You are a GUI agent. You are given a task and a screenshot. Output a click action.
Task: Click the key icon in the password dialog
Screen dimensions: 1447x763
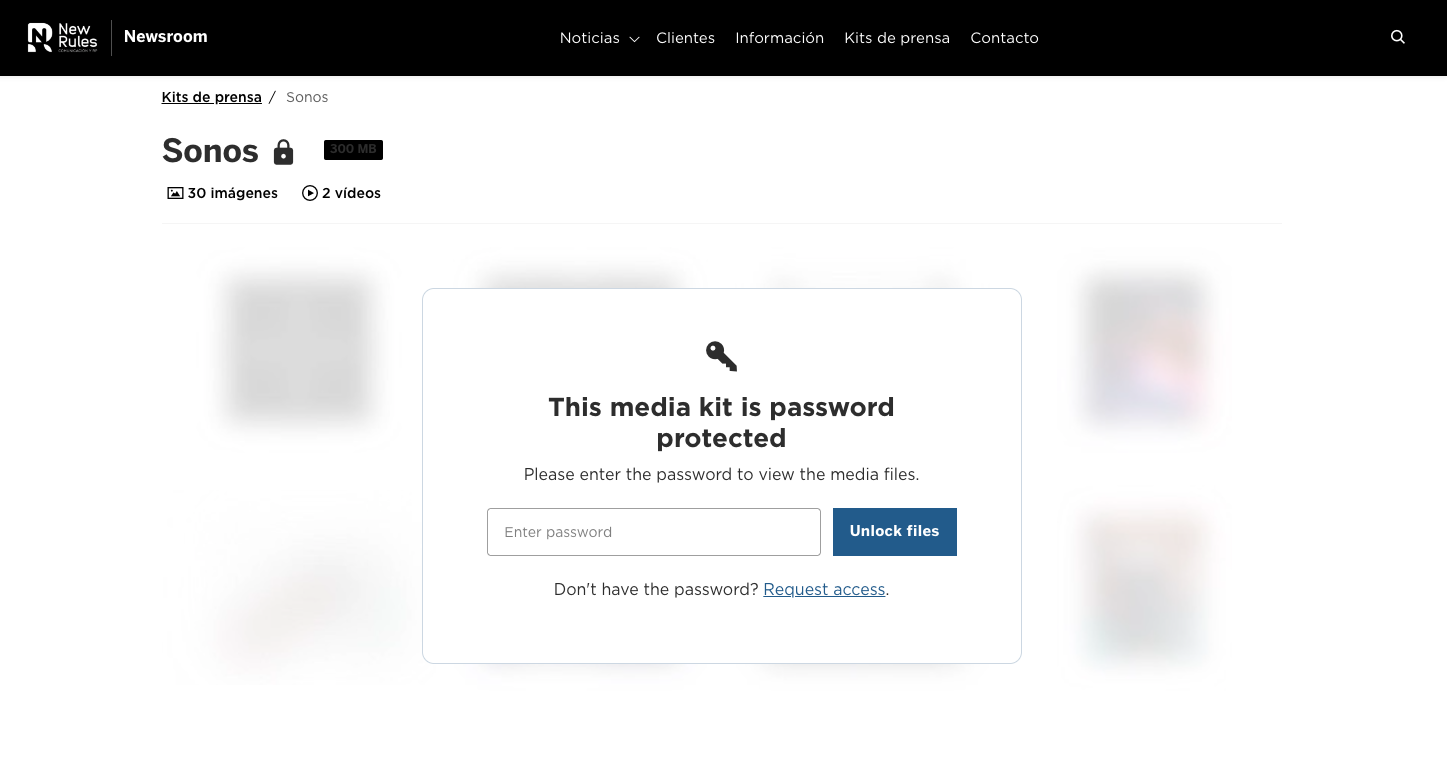pos(721,356)
